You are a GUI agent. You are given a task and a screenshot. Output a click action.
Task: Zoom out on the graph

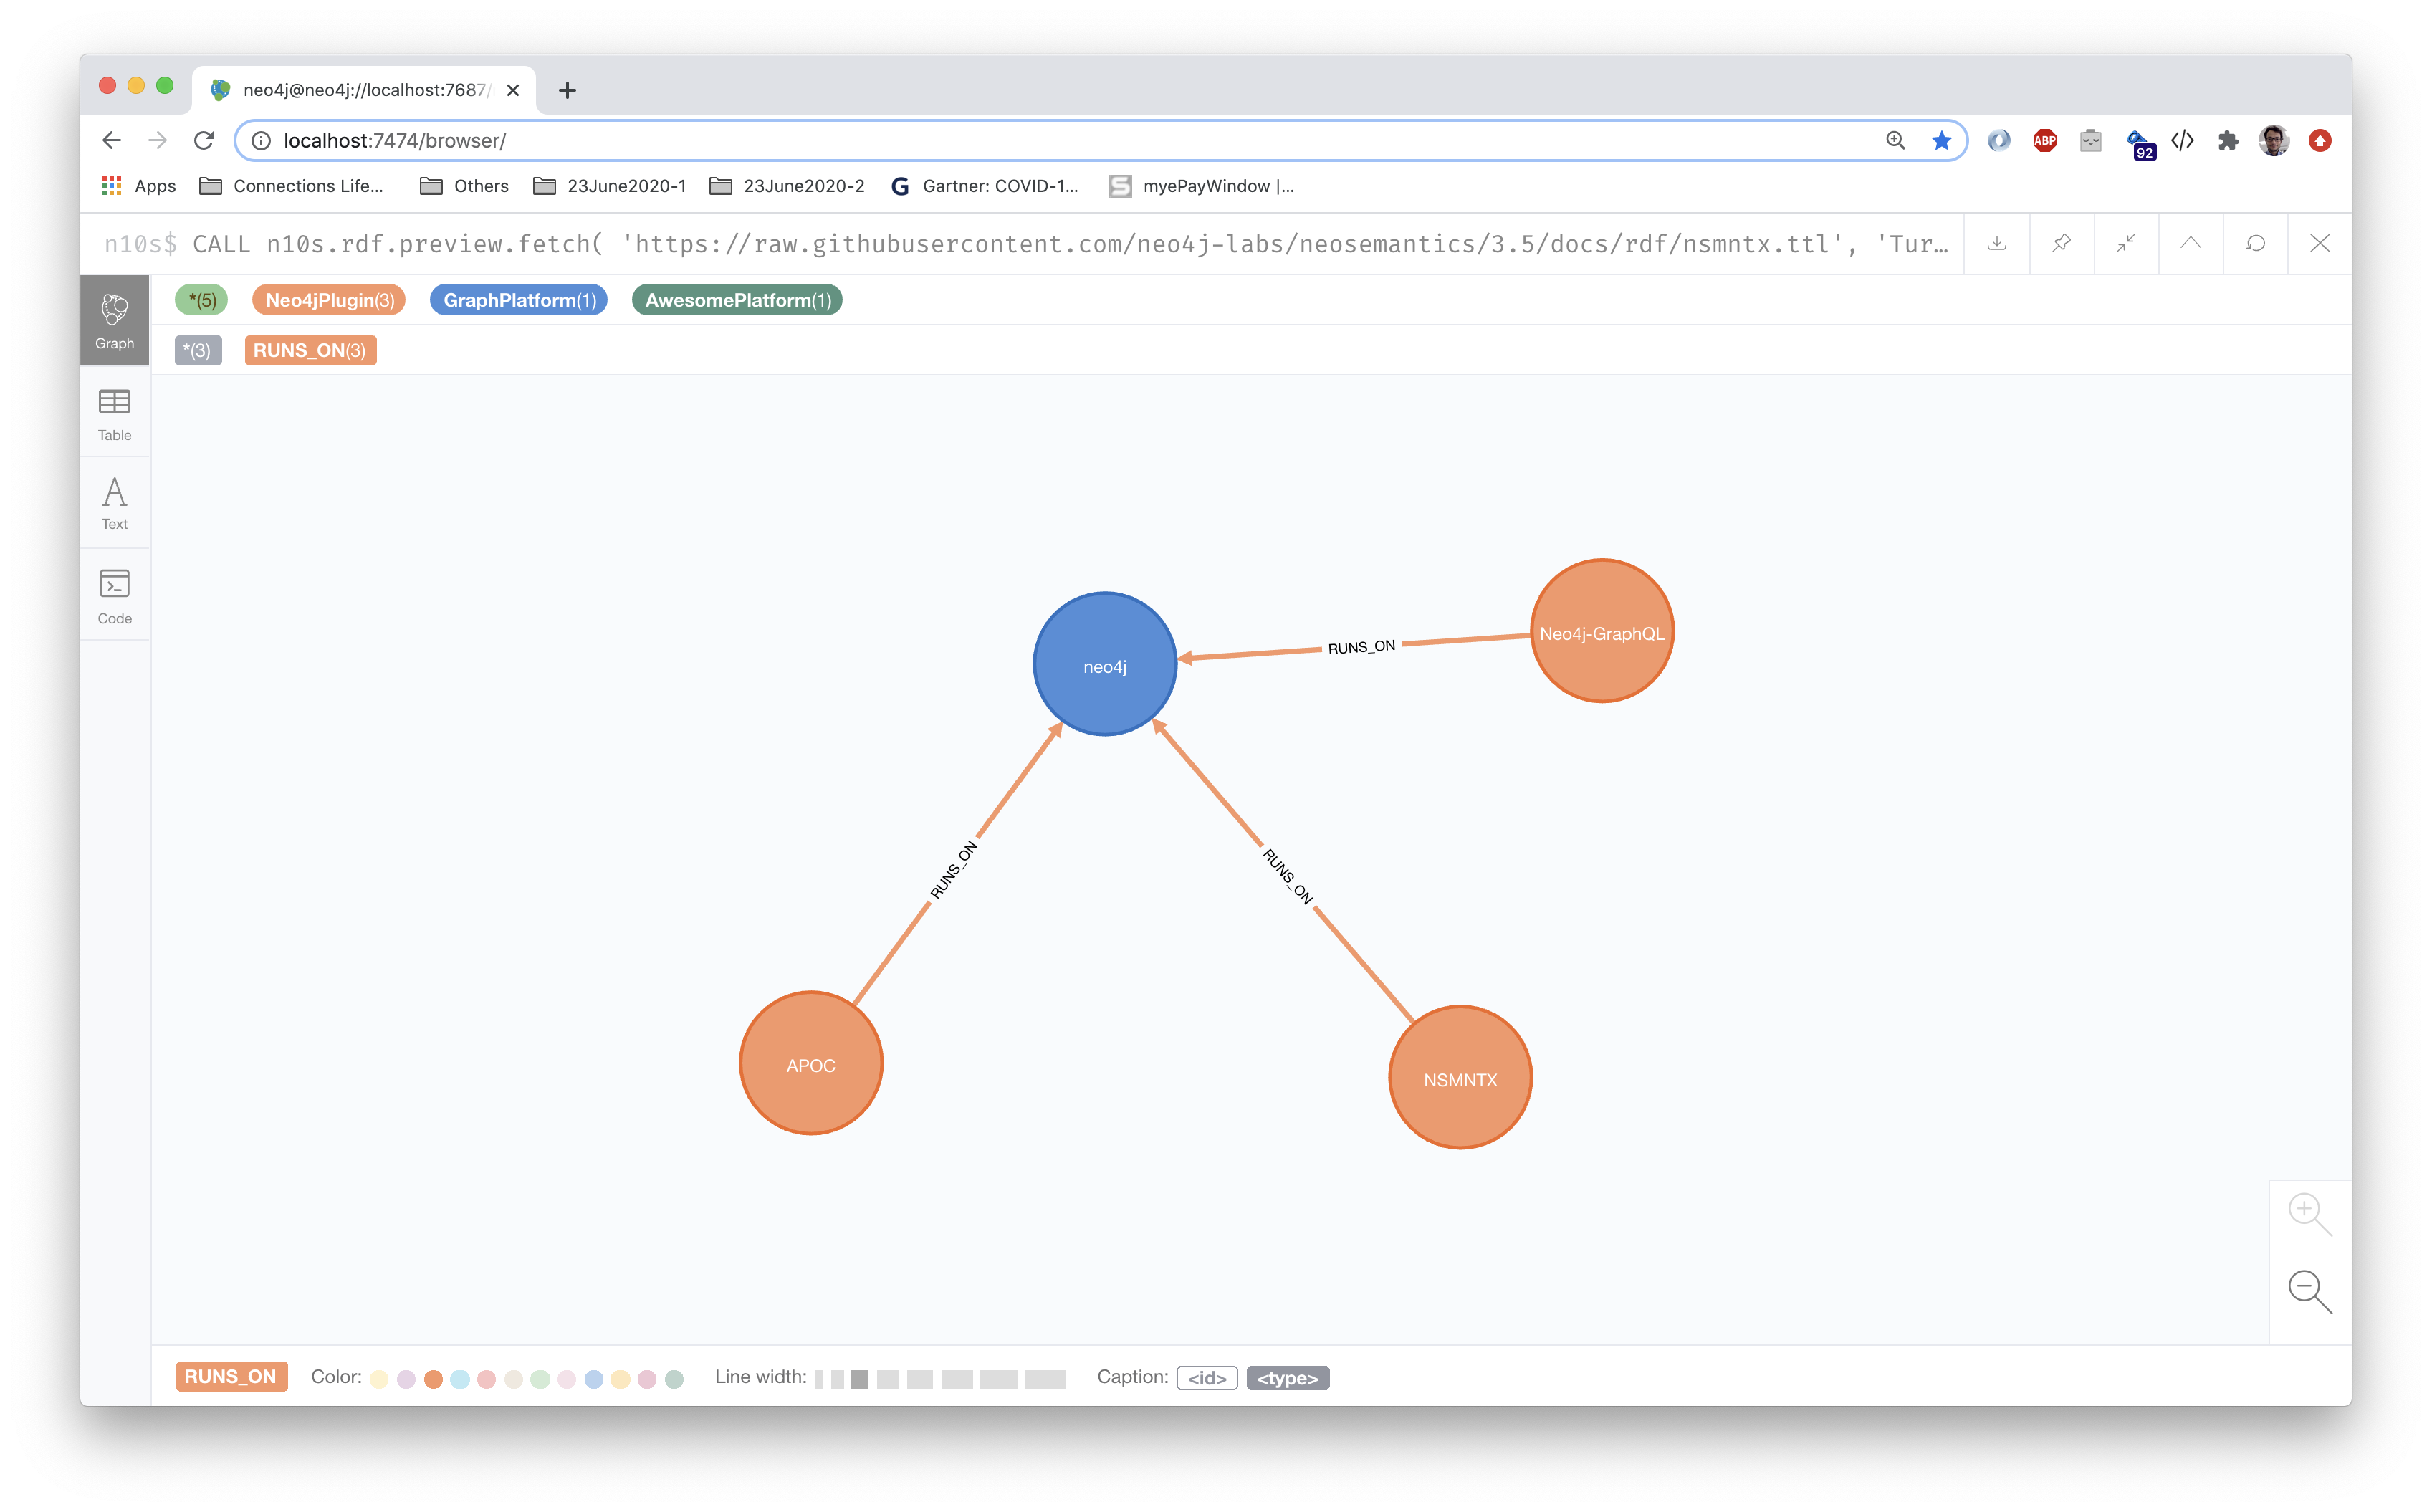(x=2309, y=1291)
